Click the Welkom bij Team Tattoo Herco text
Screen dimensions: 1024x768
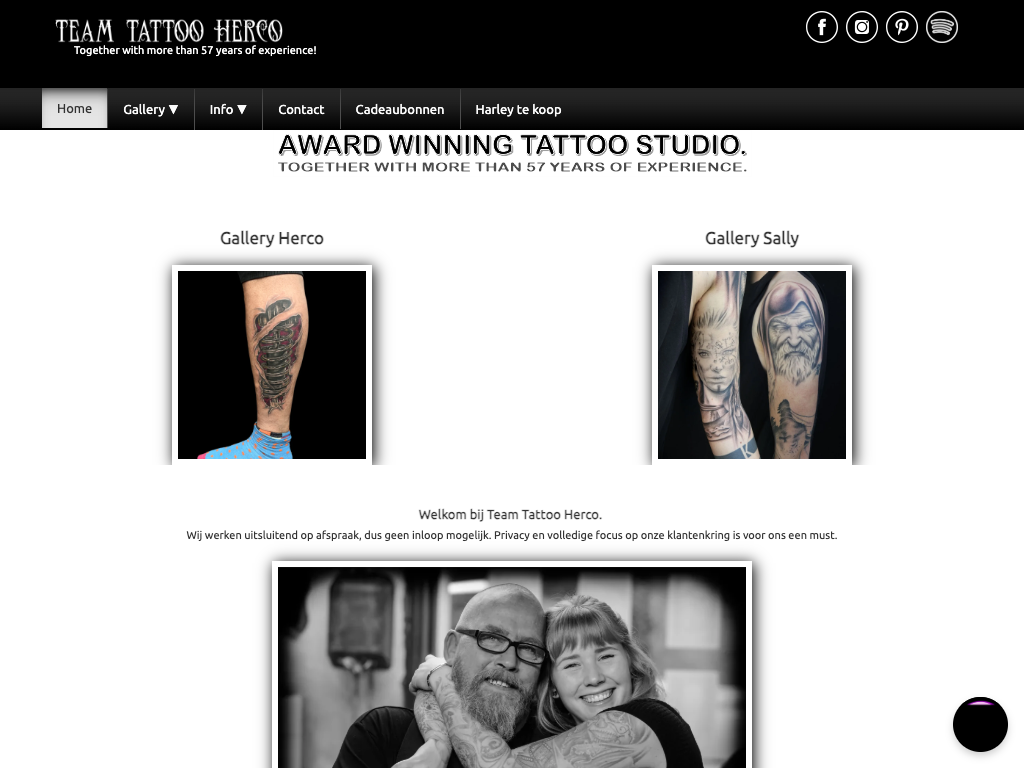[x=510, y=515]
